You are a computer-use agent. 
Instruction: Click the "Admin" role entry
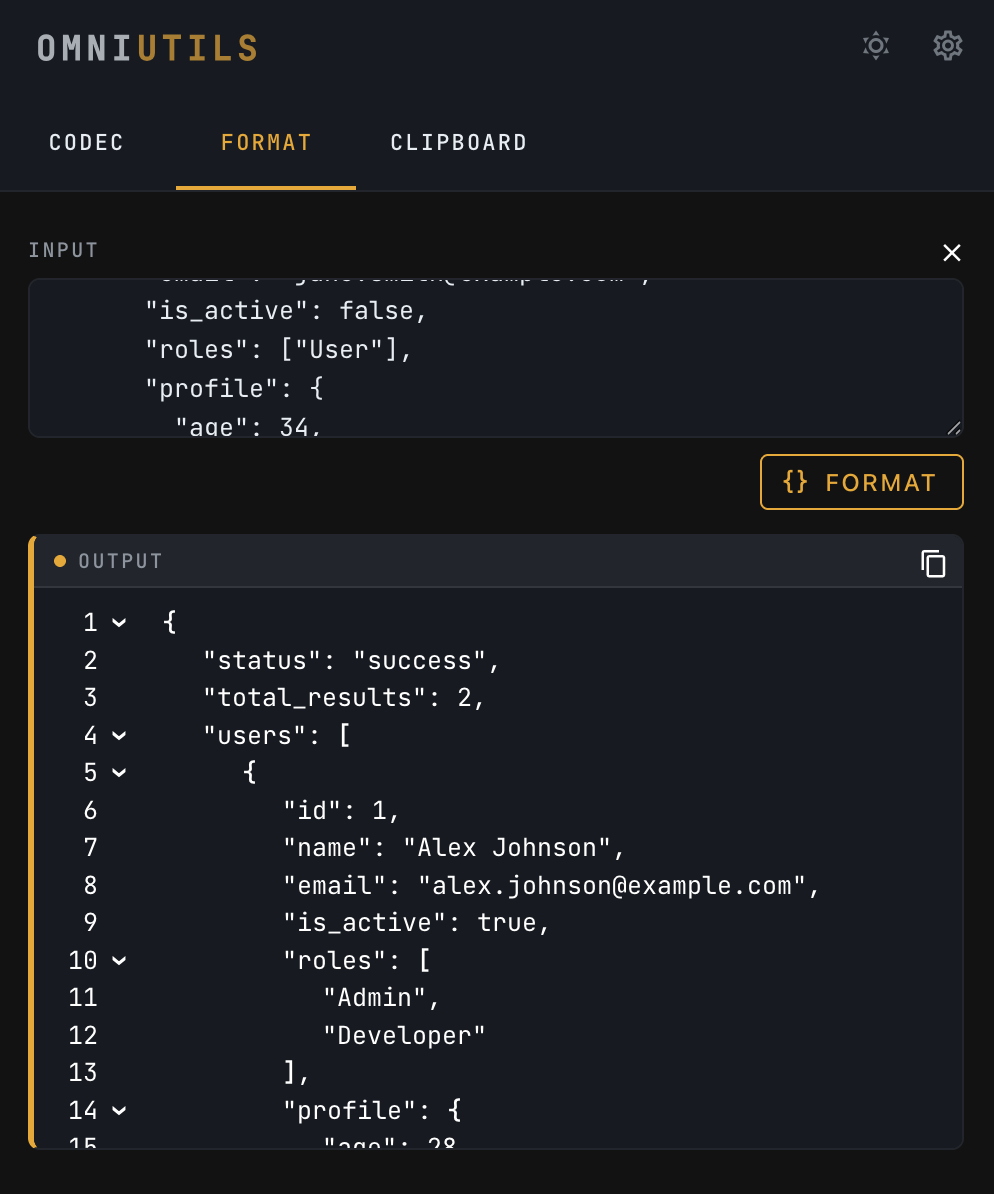click(382, 998)
